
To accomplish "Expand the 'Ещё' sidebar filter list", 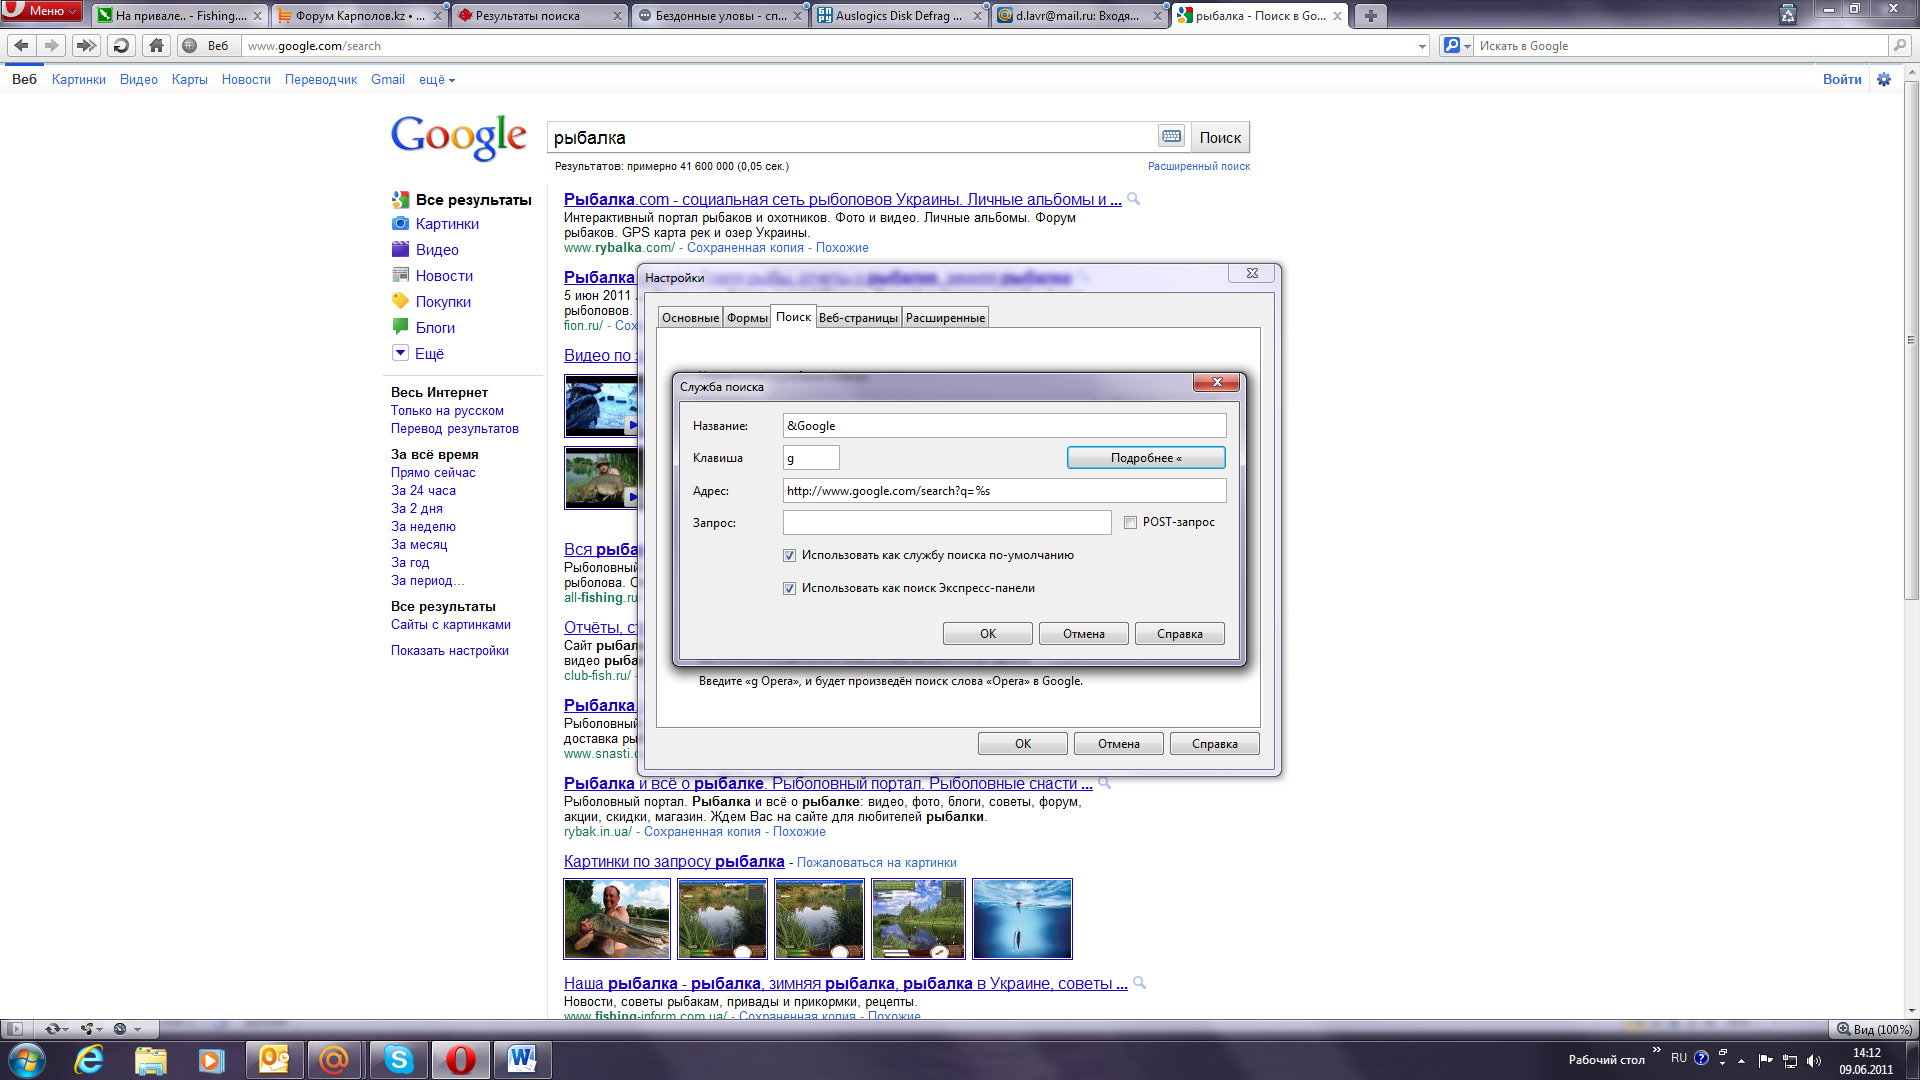I will 418,354.
